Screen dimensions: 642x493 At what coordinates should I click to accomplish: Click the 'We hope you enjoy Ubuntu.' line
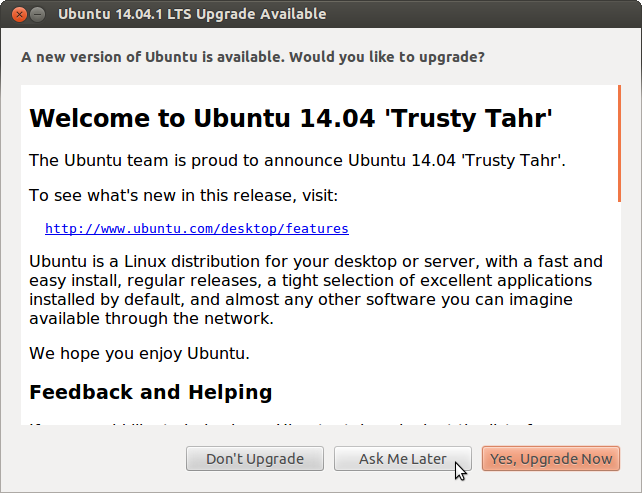coord(139,353)
